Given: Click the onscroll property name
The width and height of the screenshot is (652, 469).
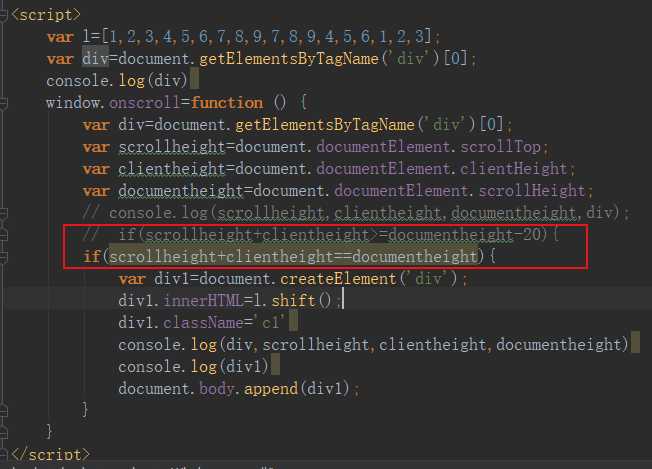Looking at the screenshot, I should [145, 103].
